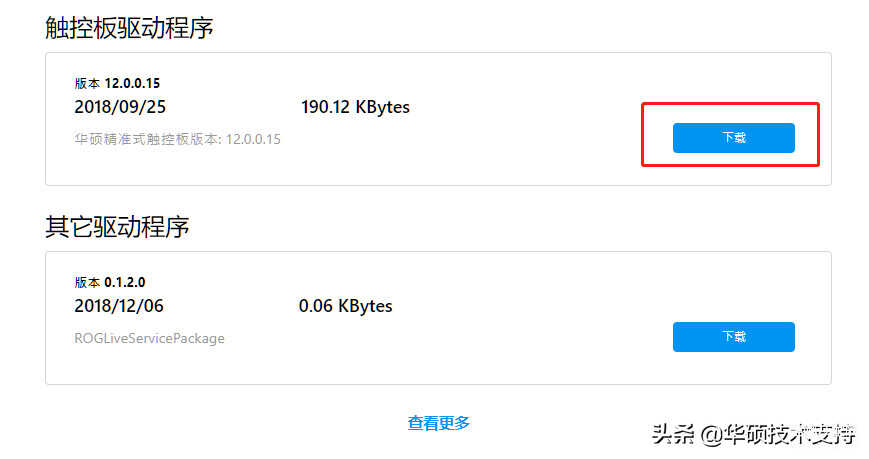This screenshot has height=459, width=869.
Task: Click the 190.12 KBytes file size
Action: 355,106
